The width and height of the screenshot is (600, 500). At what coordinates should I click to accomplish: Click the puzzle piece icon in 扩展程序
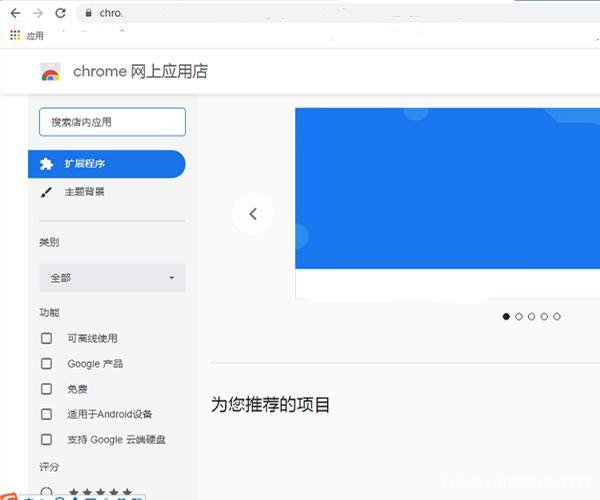46,164
